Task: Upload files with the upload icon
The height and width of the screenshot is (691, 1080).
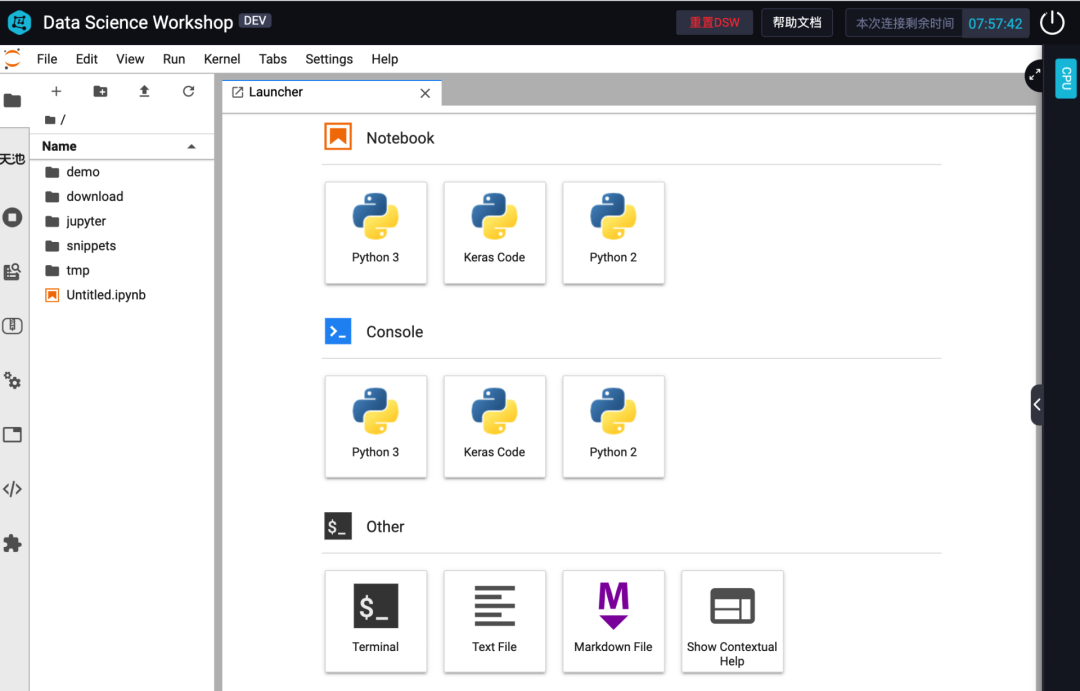Action: coord(144,91)
